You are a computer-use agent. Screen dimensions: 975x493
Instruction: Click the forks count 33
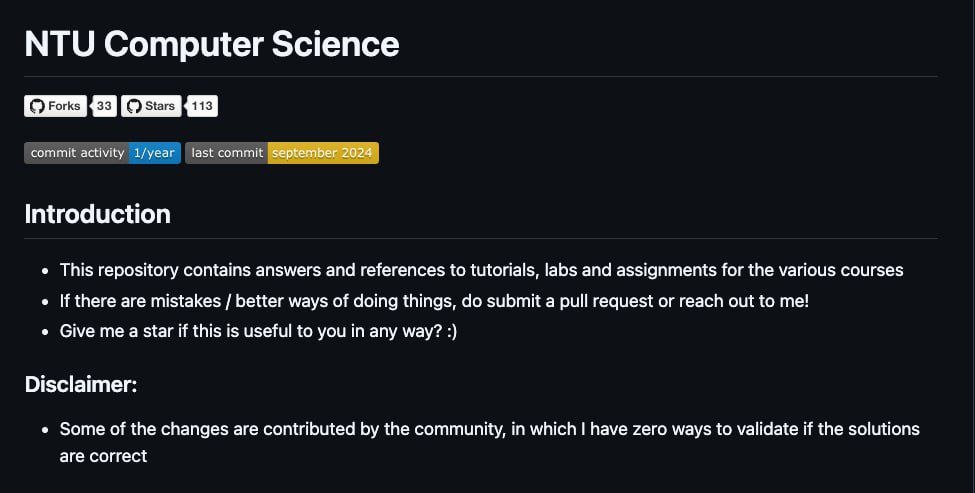pyautogui.click(x=104, y=106)
